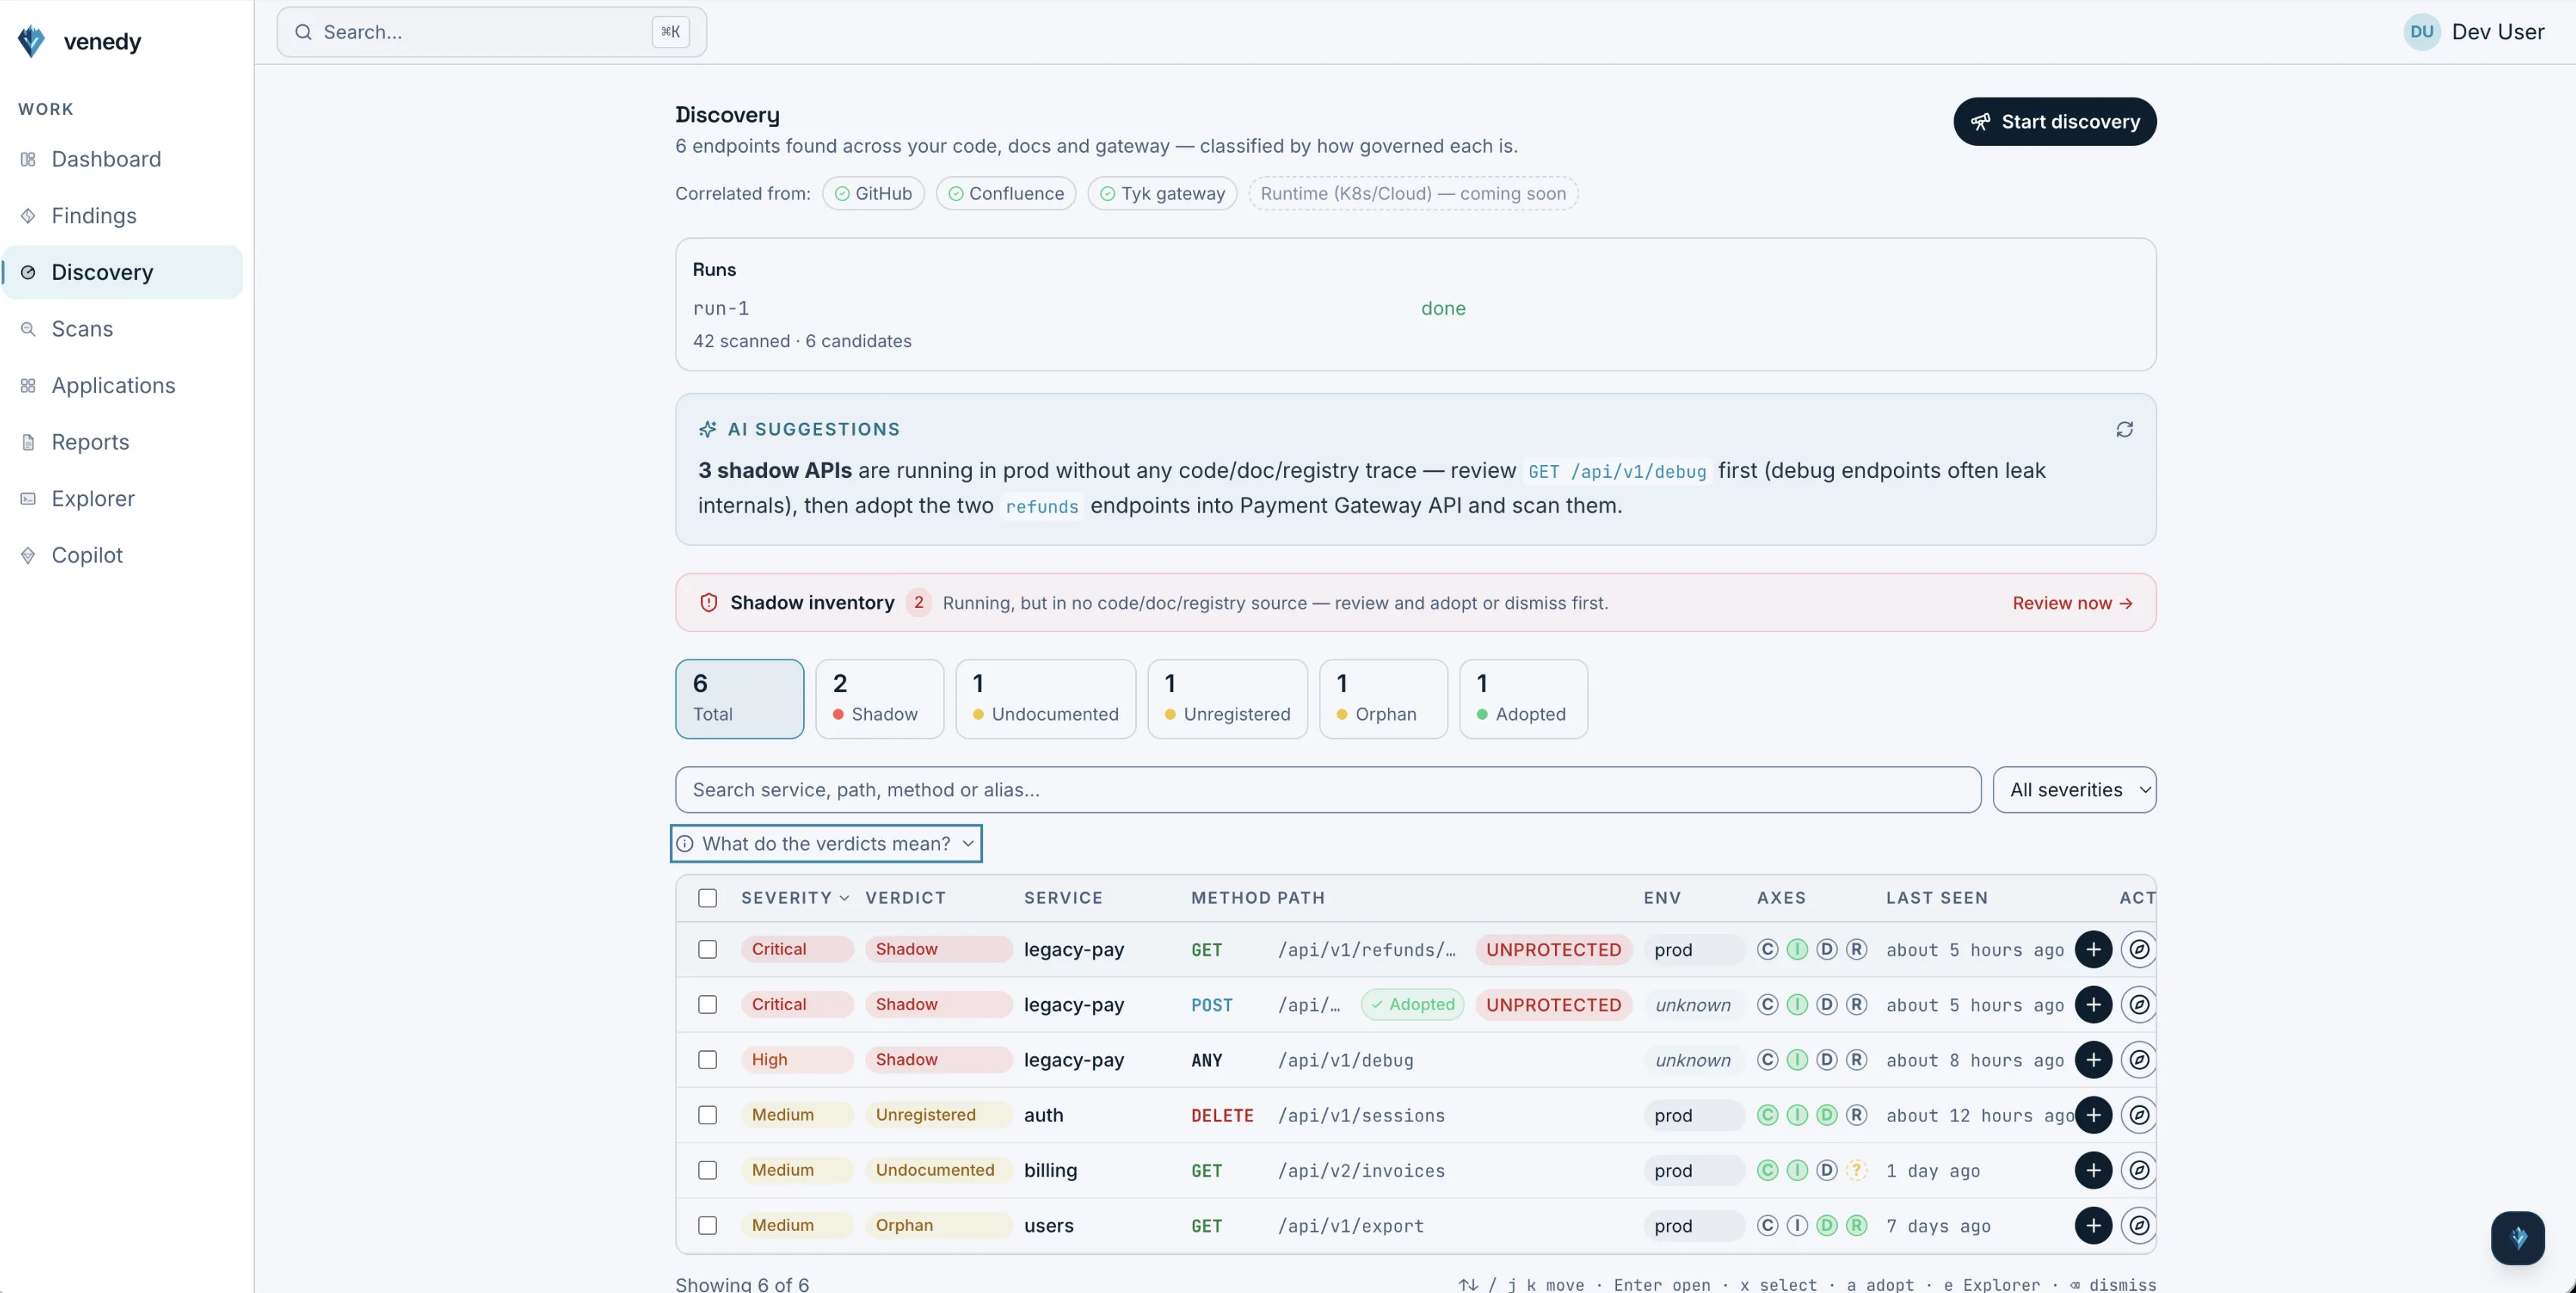This screenshot has height=1293, width=2576.
Task: Click the adopt plus icon for billing invoices row
Action: point(2093,1170)
